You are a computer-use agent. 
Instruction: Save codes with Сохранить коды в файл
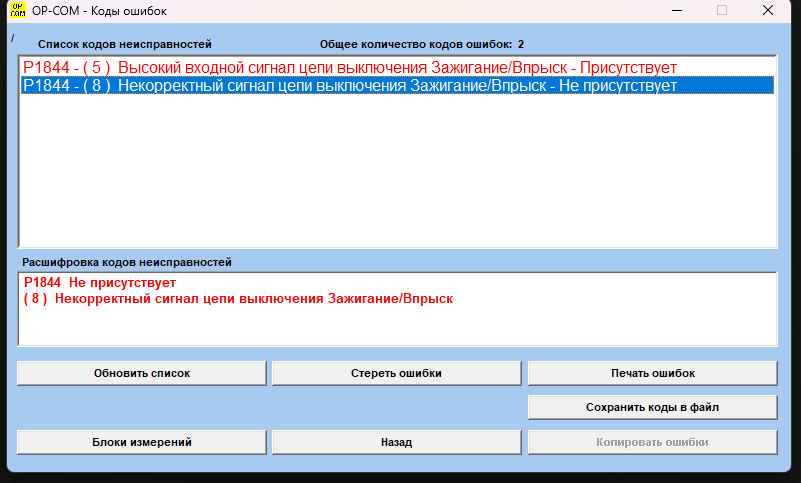click(x=652, y=407)
